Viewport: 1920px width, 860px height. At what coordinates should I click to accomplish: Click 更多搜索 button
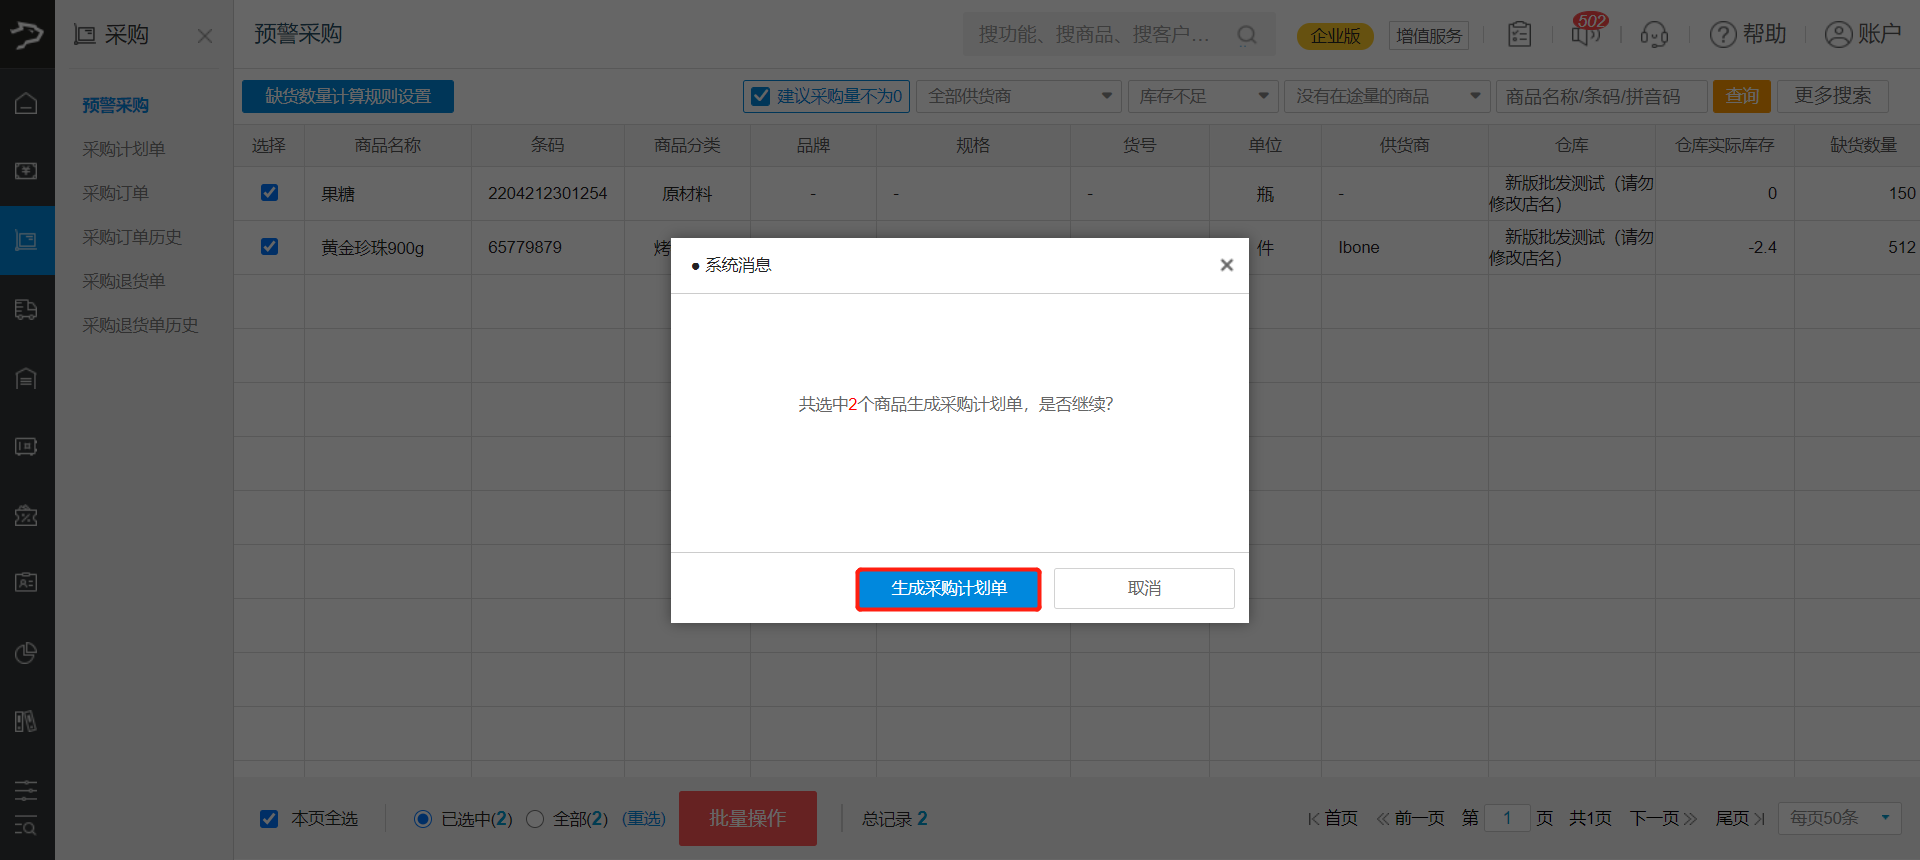click(1833, 96)
